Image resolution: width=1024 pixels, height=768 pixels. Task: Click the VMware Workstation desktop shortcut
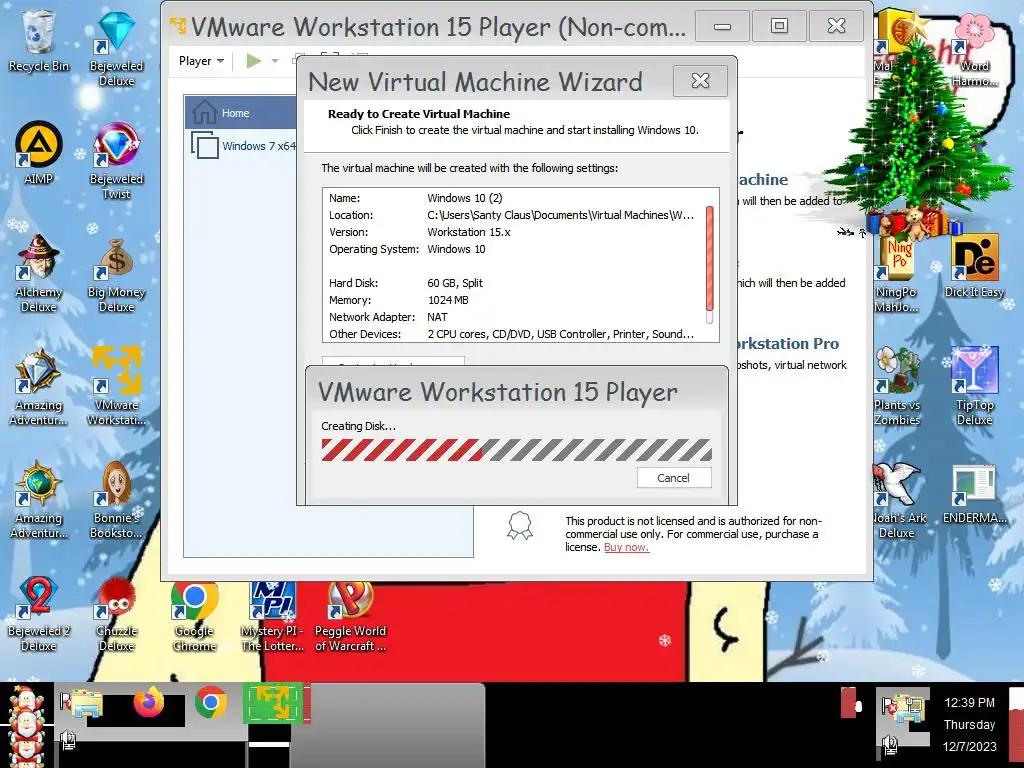(x=116, y=387)
